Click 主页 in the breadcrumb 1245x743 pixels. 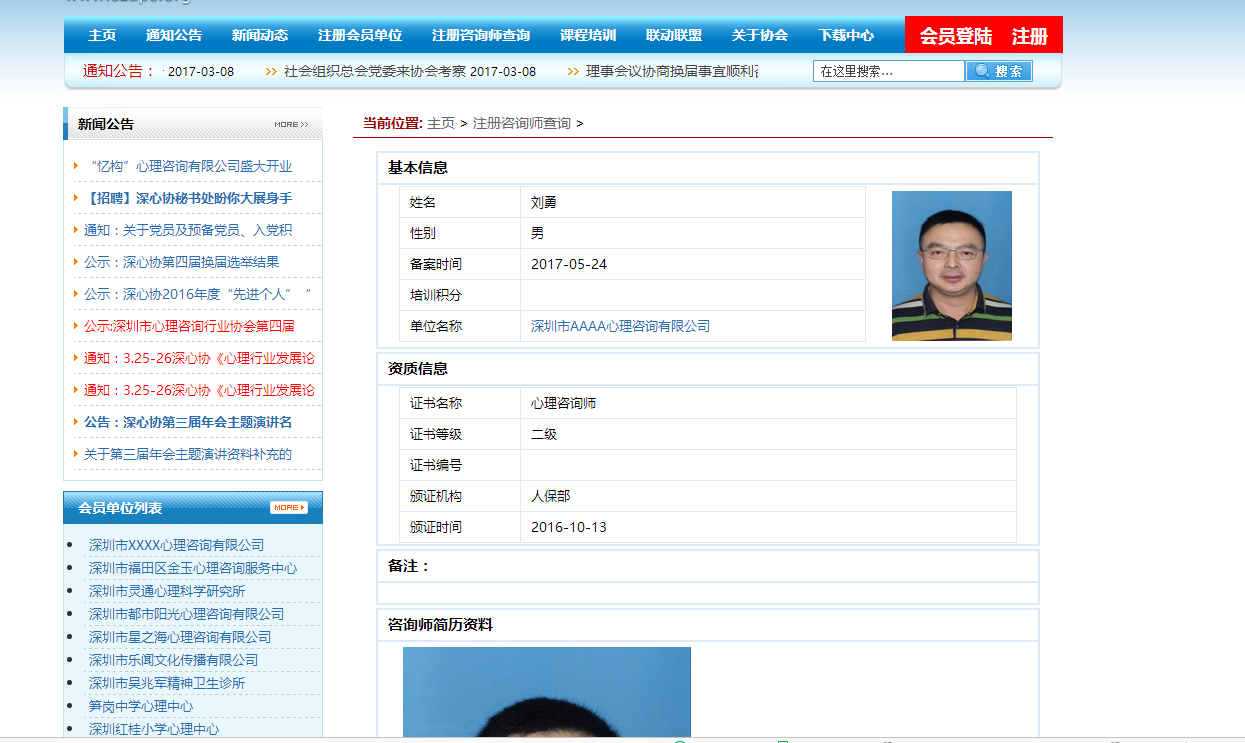[441, 123]
